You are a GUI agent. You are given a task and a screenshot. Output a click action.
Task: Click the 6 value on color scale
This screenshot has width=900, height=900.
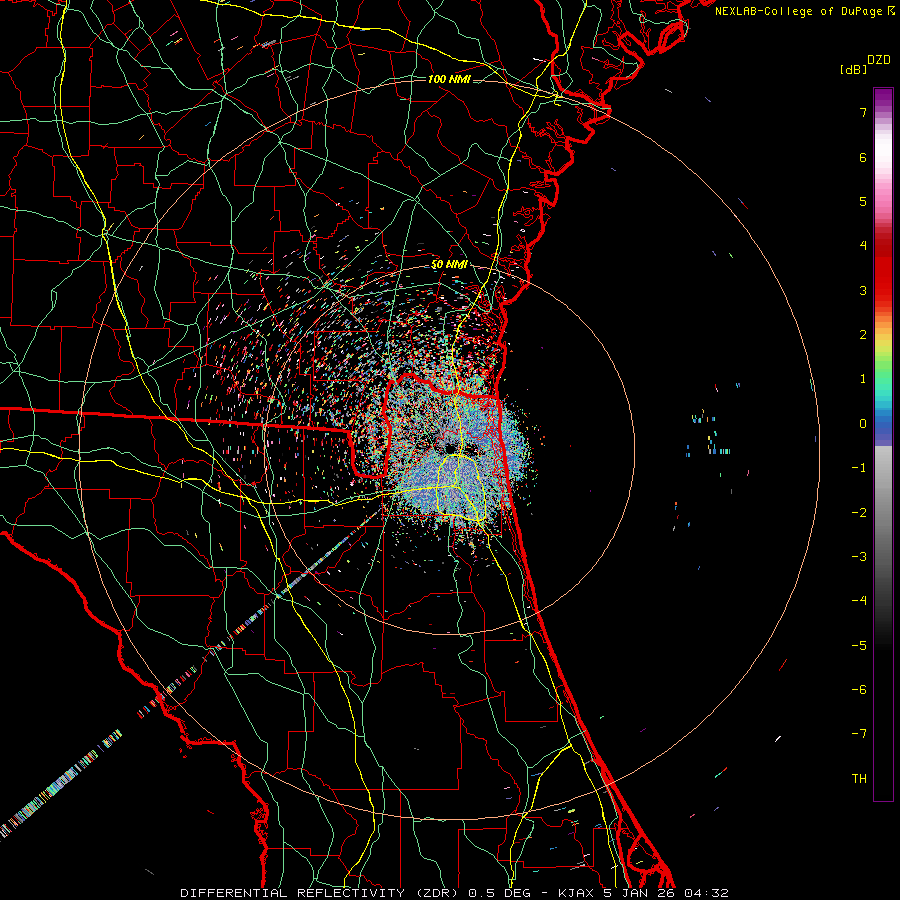[x=863, y=157]
